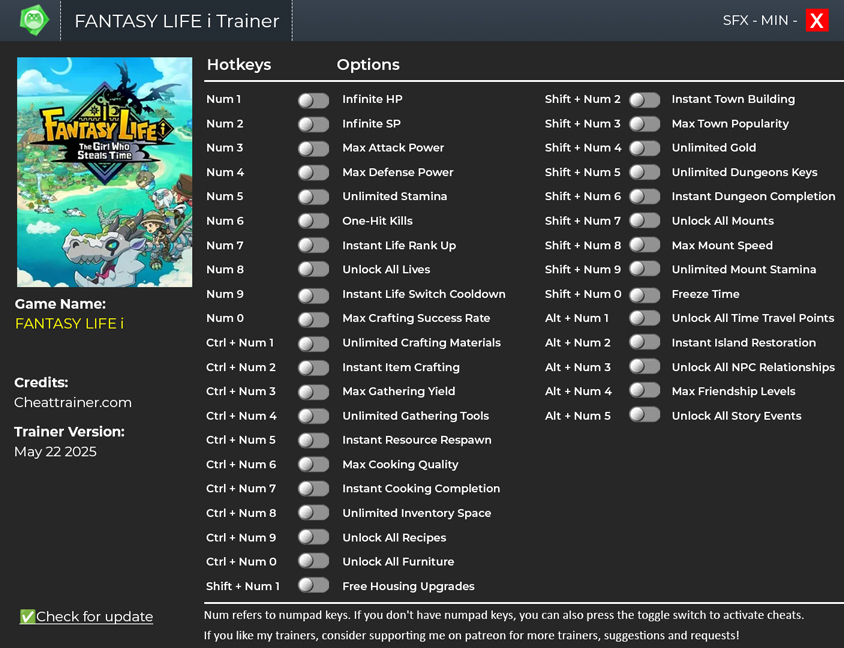
Task: Turn on the Freeze Time toggle
Action: pyautogui.click(x=644, y=295)
